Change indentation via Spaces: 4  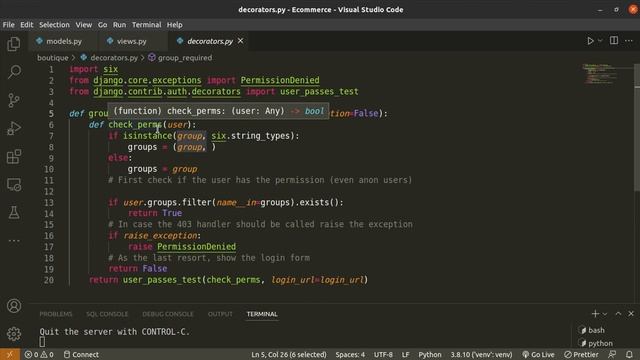(x=350, y=354)
